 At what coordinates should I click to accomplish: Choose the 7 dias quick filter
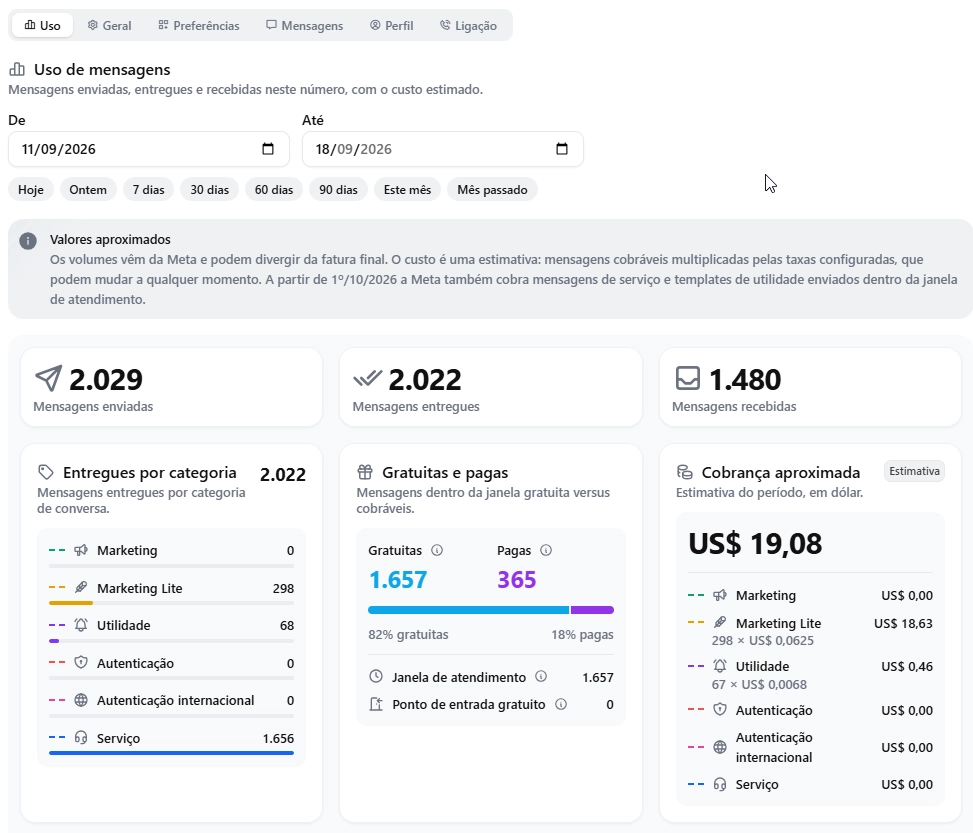coord(148,190)
